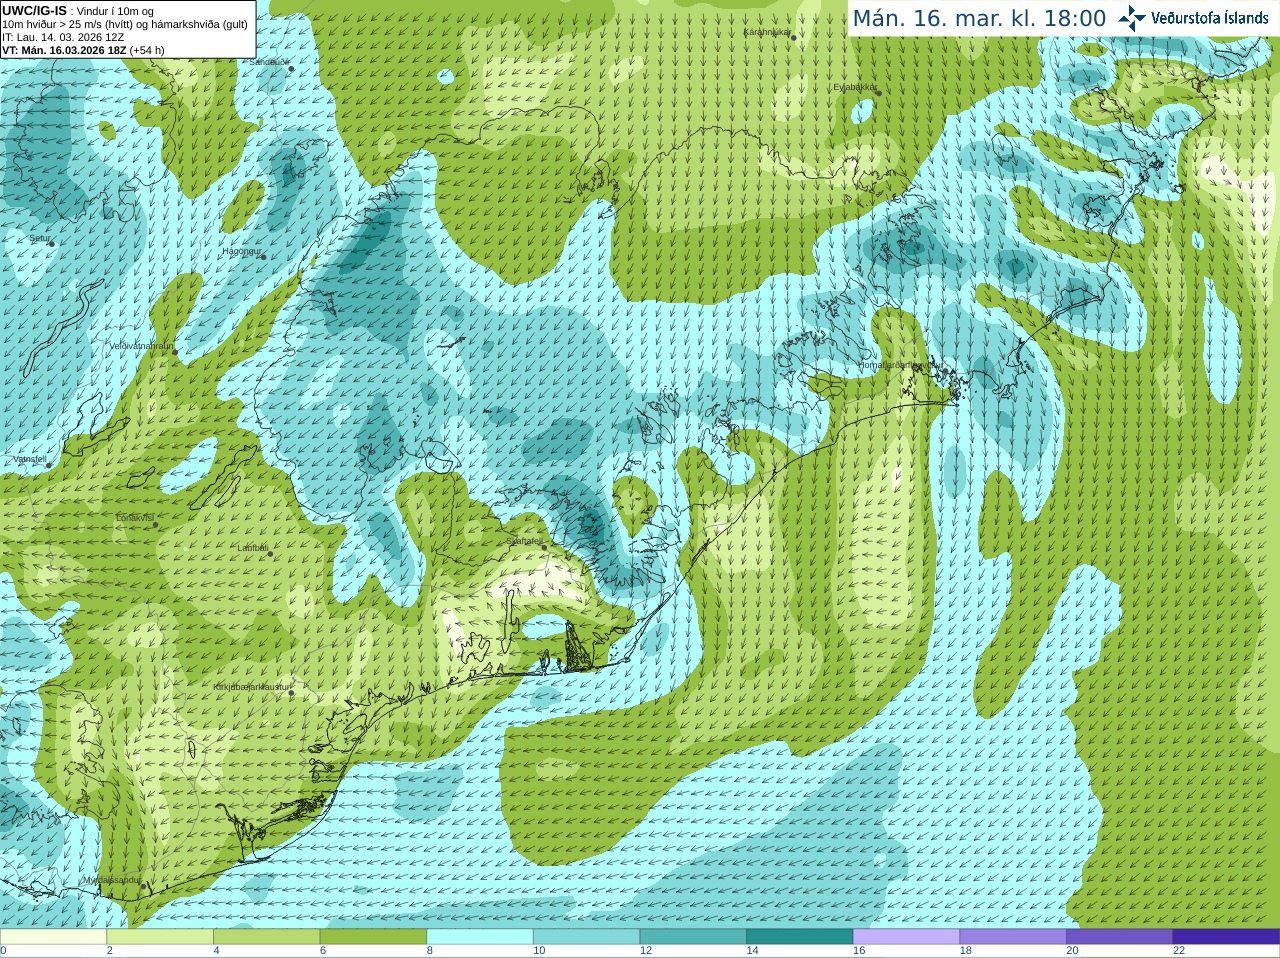Click the Veiðivatnahraun station label
This screenshot has height=958, width=1280.
pyautogui.click(x=142, y=346)
